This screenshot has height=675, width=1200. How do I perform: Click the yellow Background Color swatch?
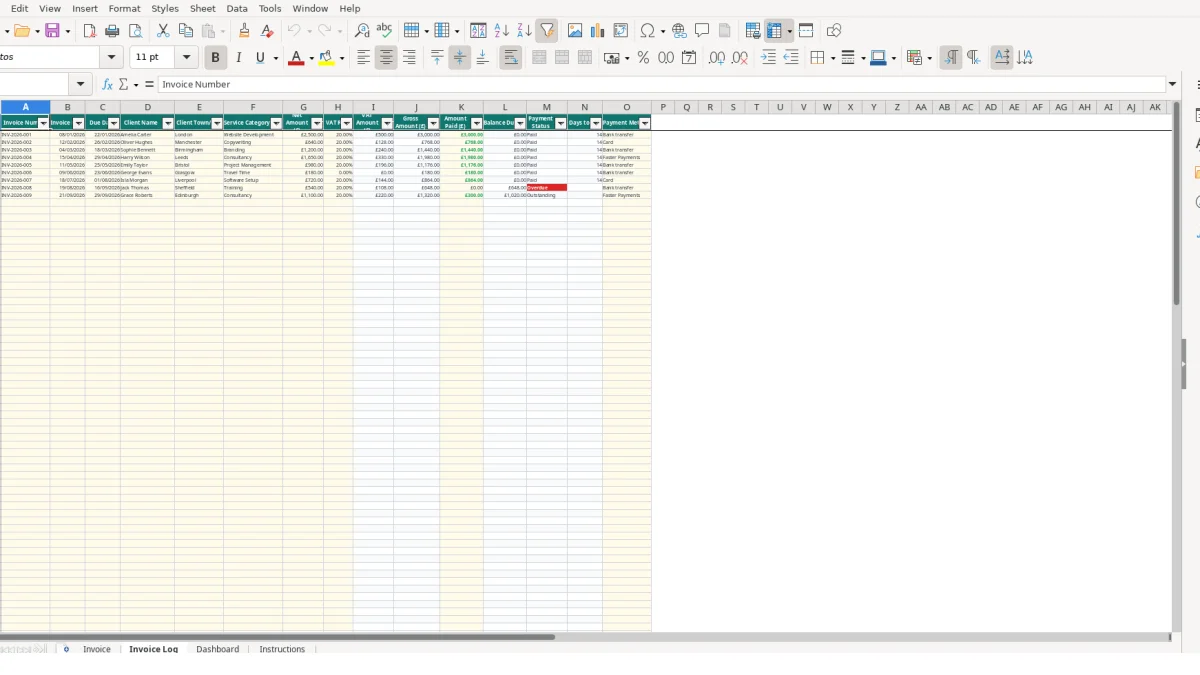tap(327, 58)
